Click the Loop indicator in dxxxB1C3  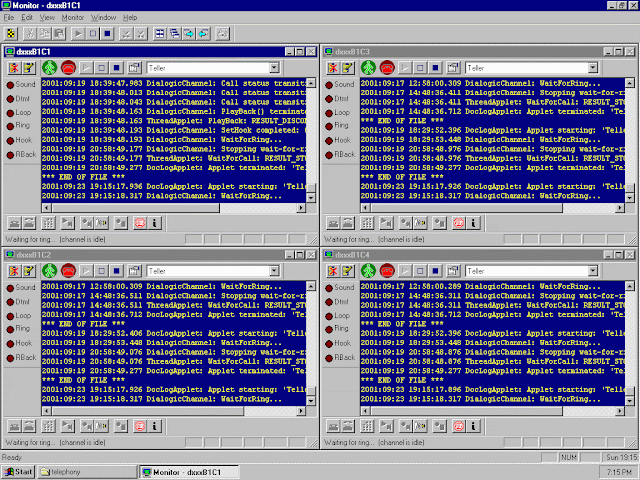[x=338, y=112]
